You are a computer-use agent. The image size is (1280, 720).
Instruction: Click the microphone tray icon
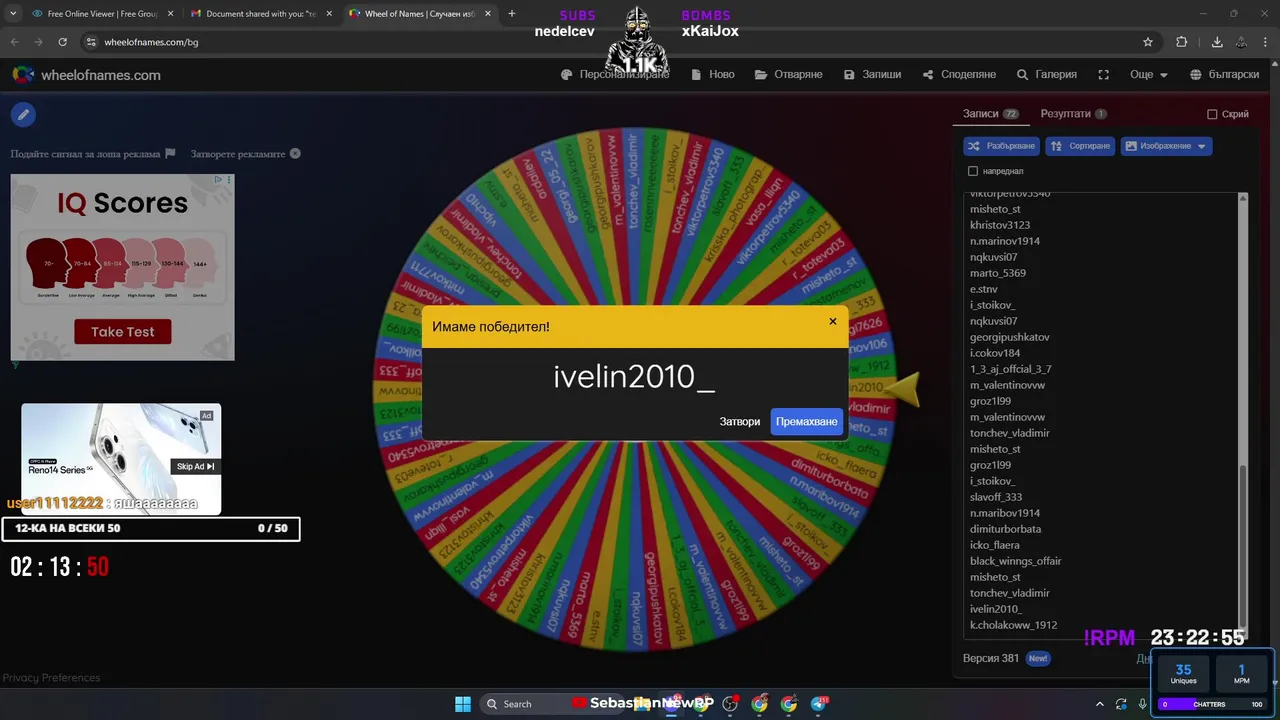pos(1142,704)
